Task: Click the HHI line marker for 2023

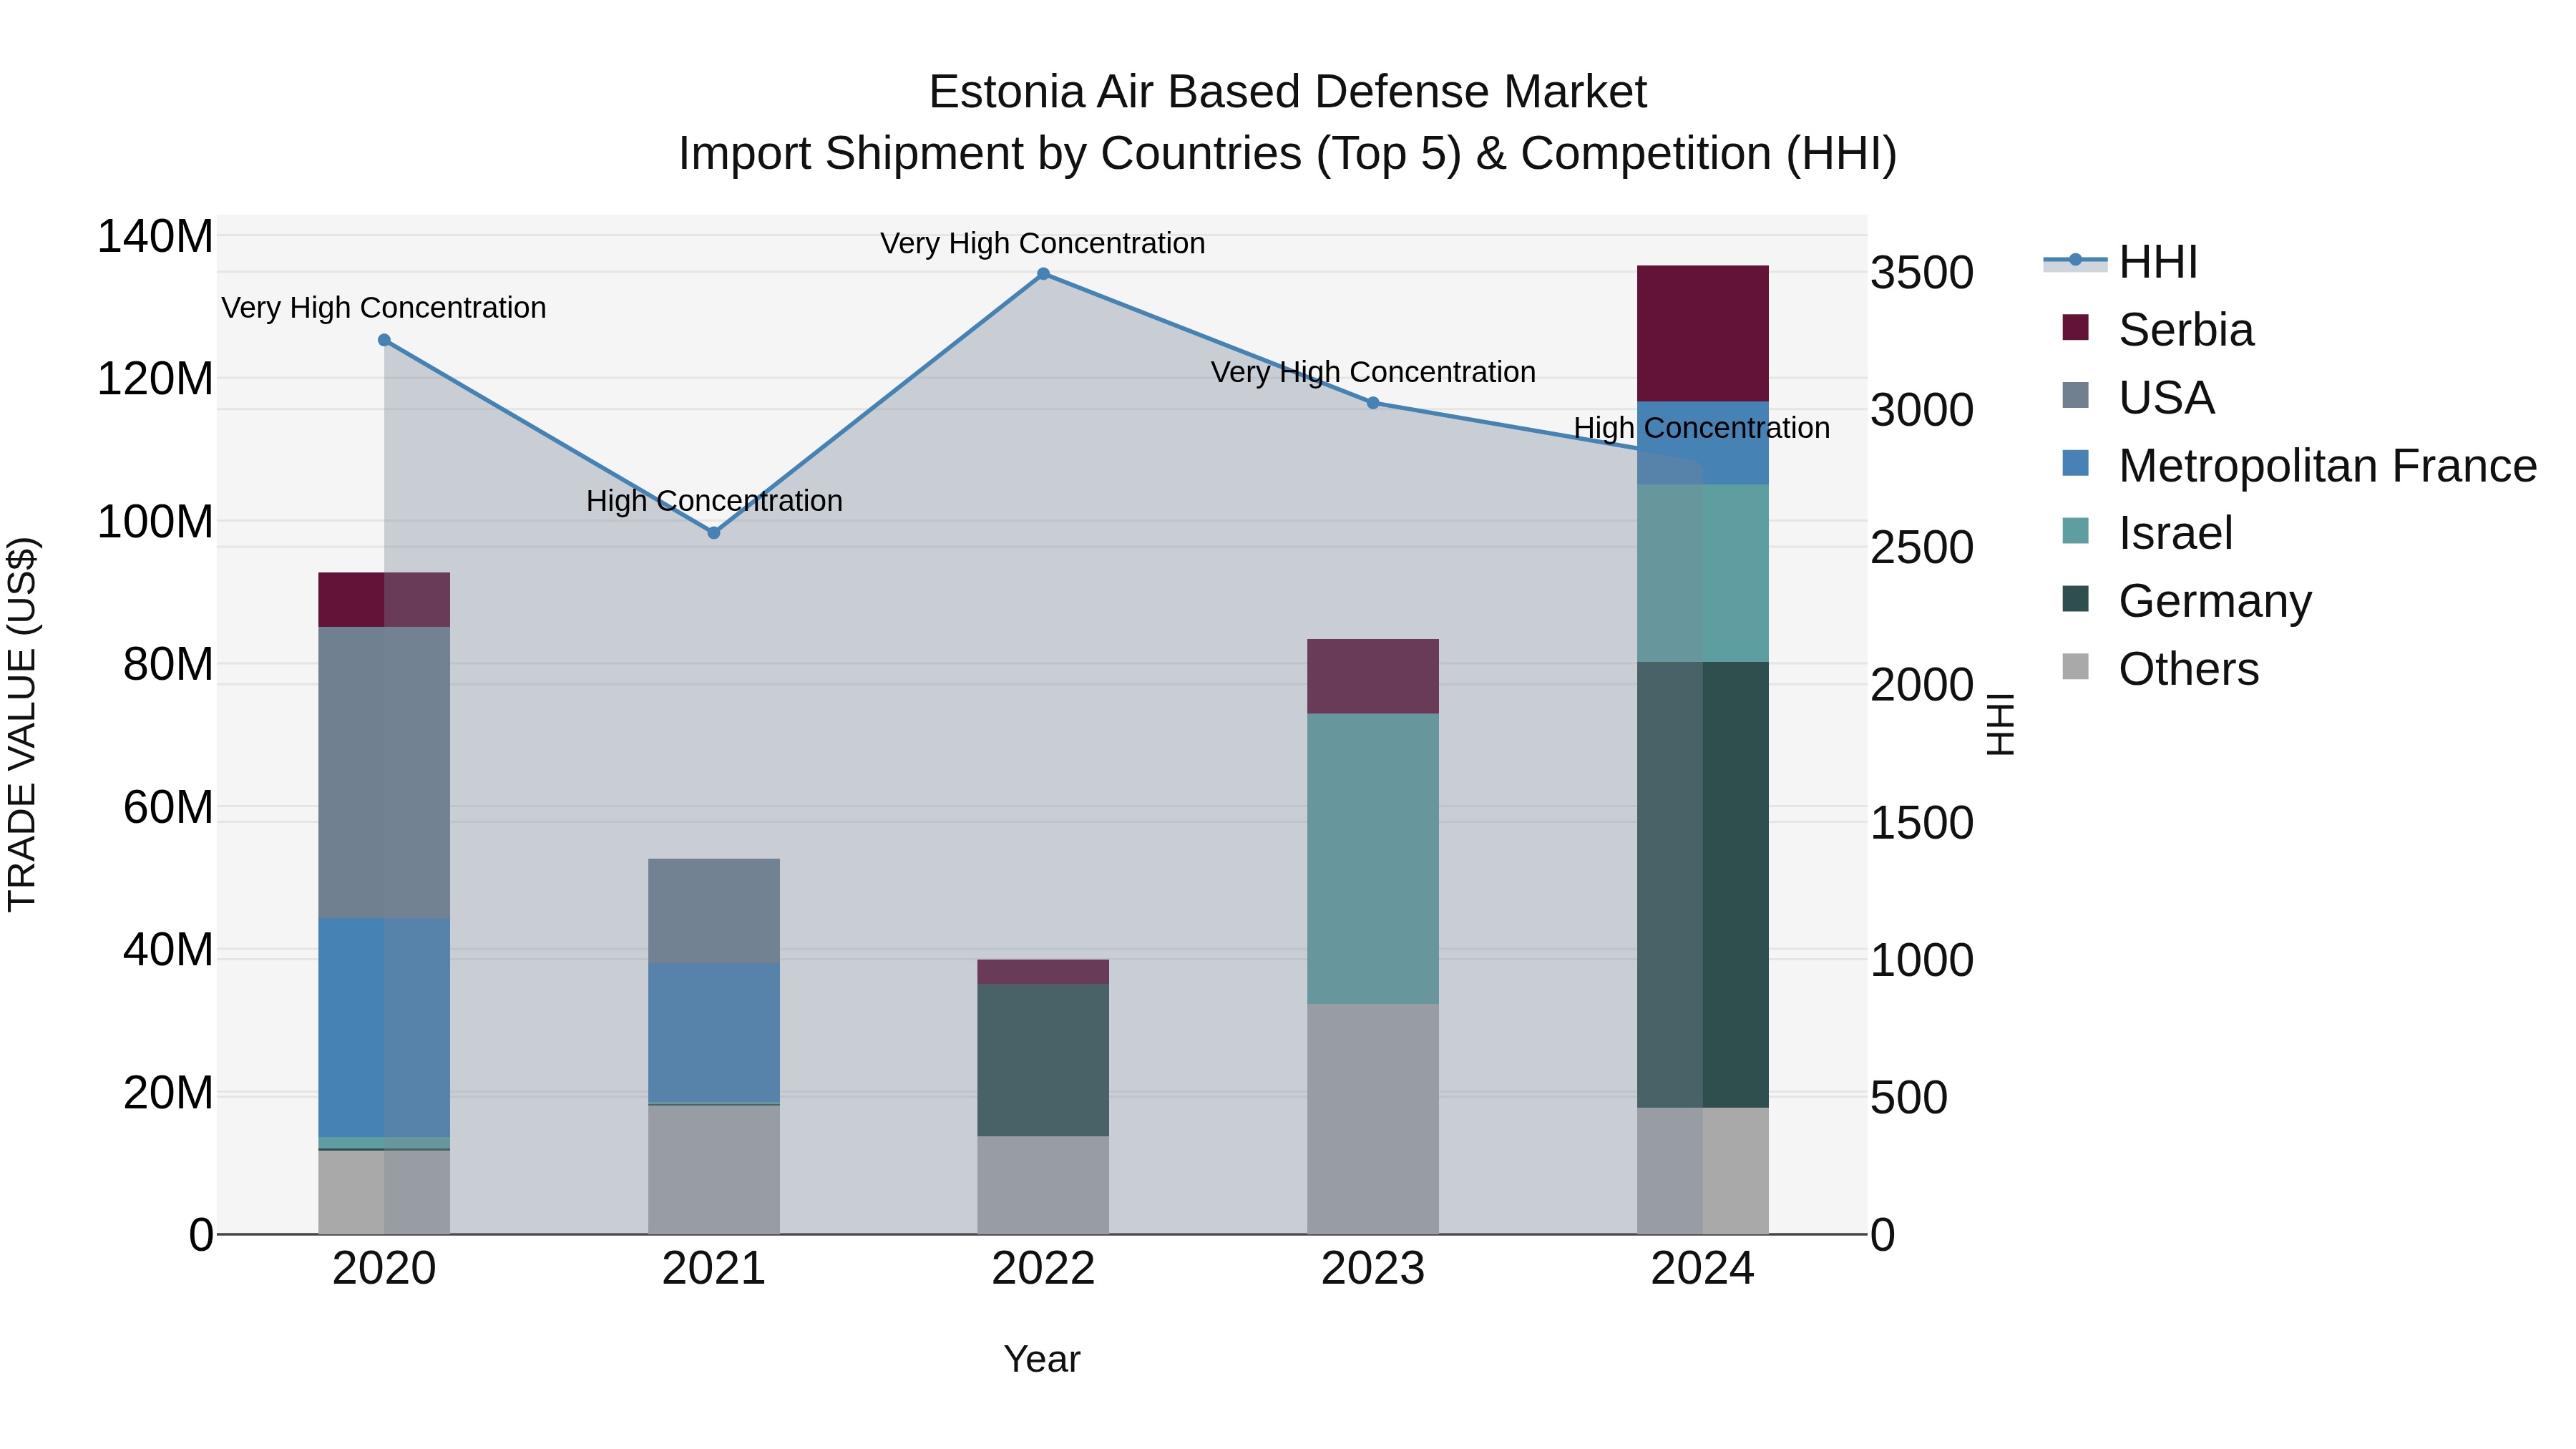Action: 1373,403
